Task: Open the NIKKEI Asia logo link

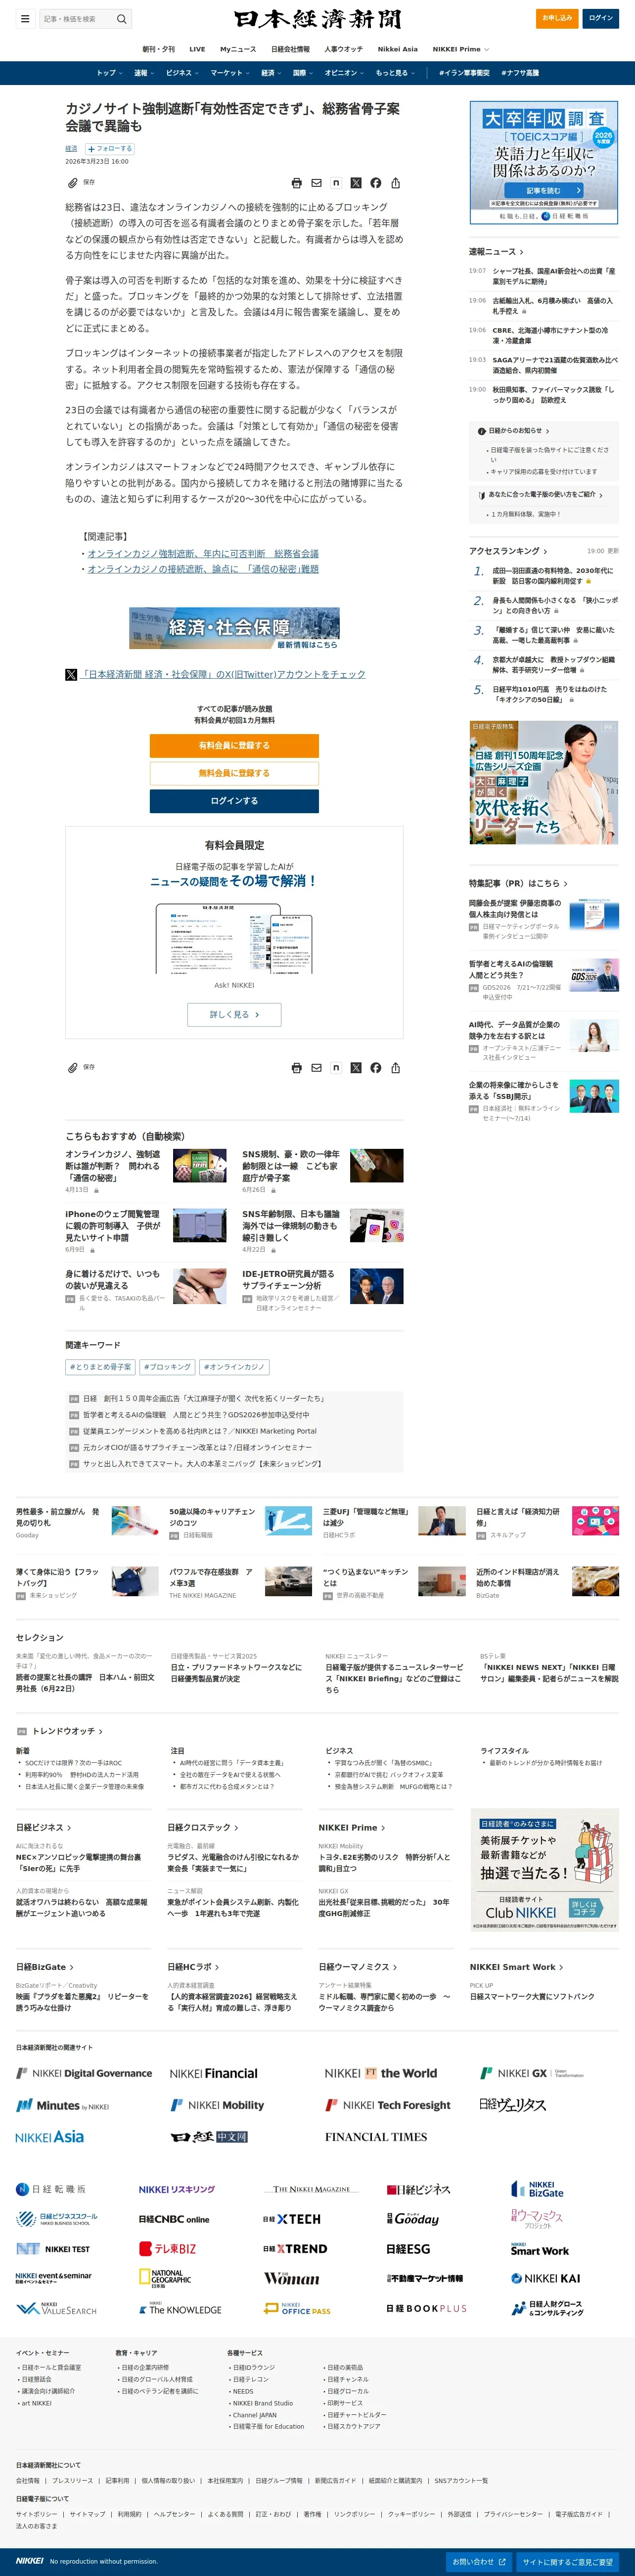Action: pyautogui.click(x=50, y=2137)
